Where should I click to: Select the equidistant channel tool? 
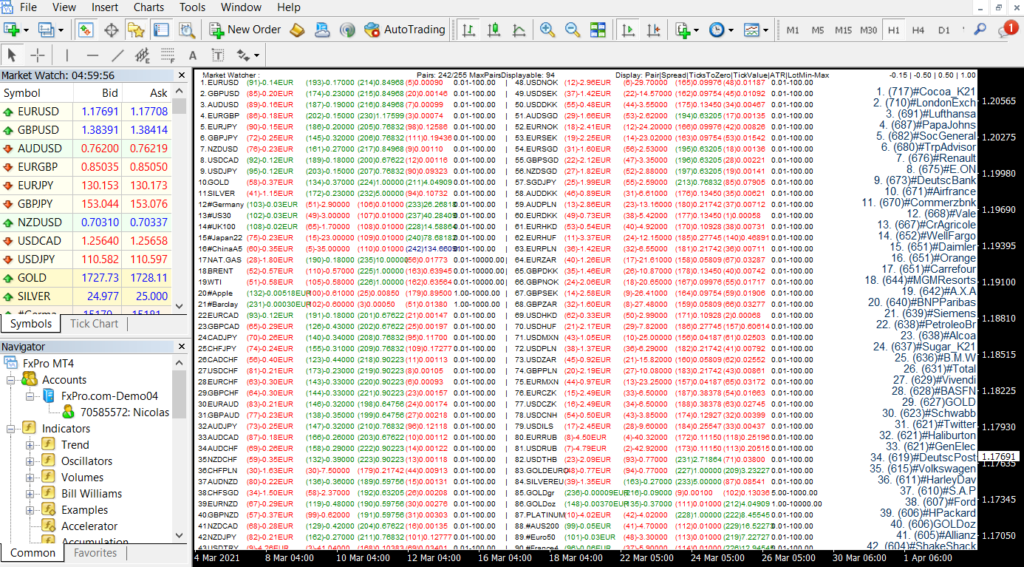pyautogui.click(x=142, y=55)
